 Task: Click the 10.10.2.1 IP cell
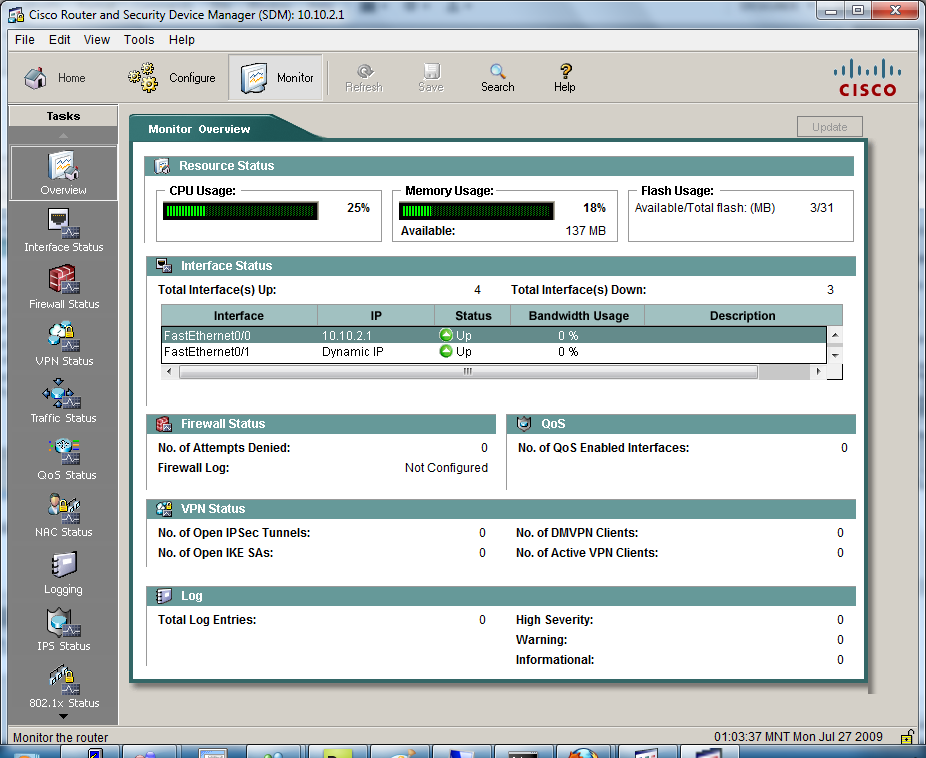[x=347, y=335]
